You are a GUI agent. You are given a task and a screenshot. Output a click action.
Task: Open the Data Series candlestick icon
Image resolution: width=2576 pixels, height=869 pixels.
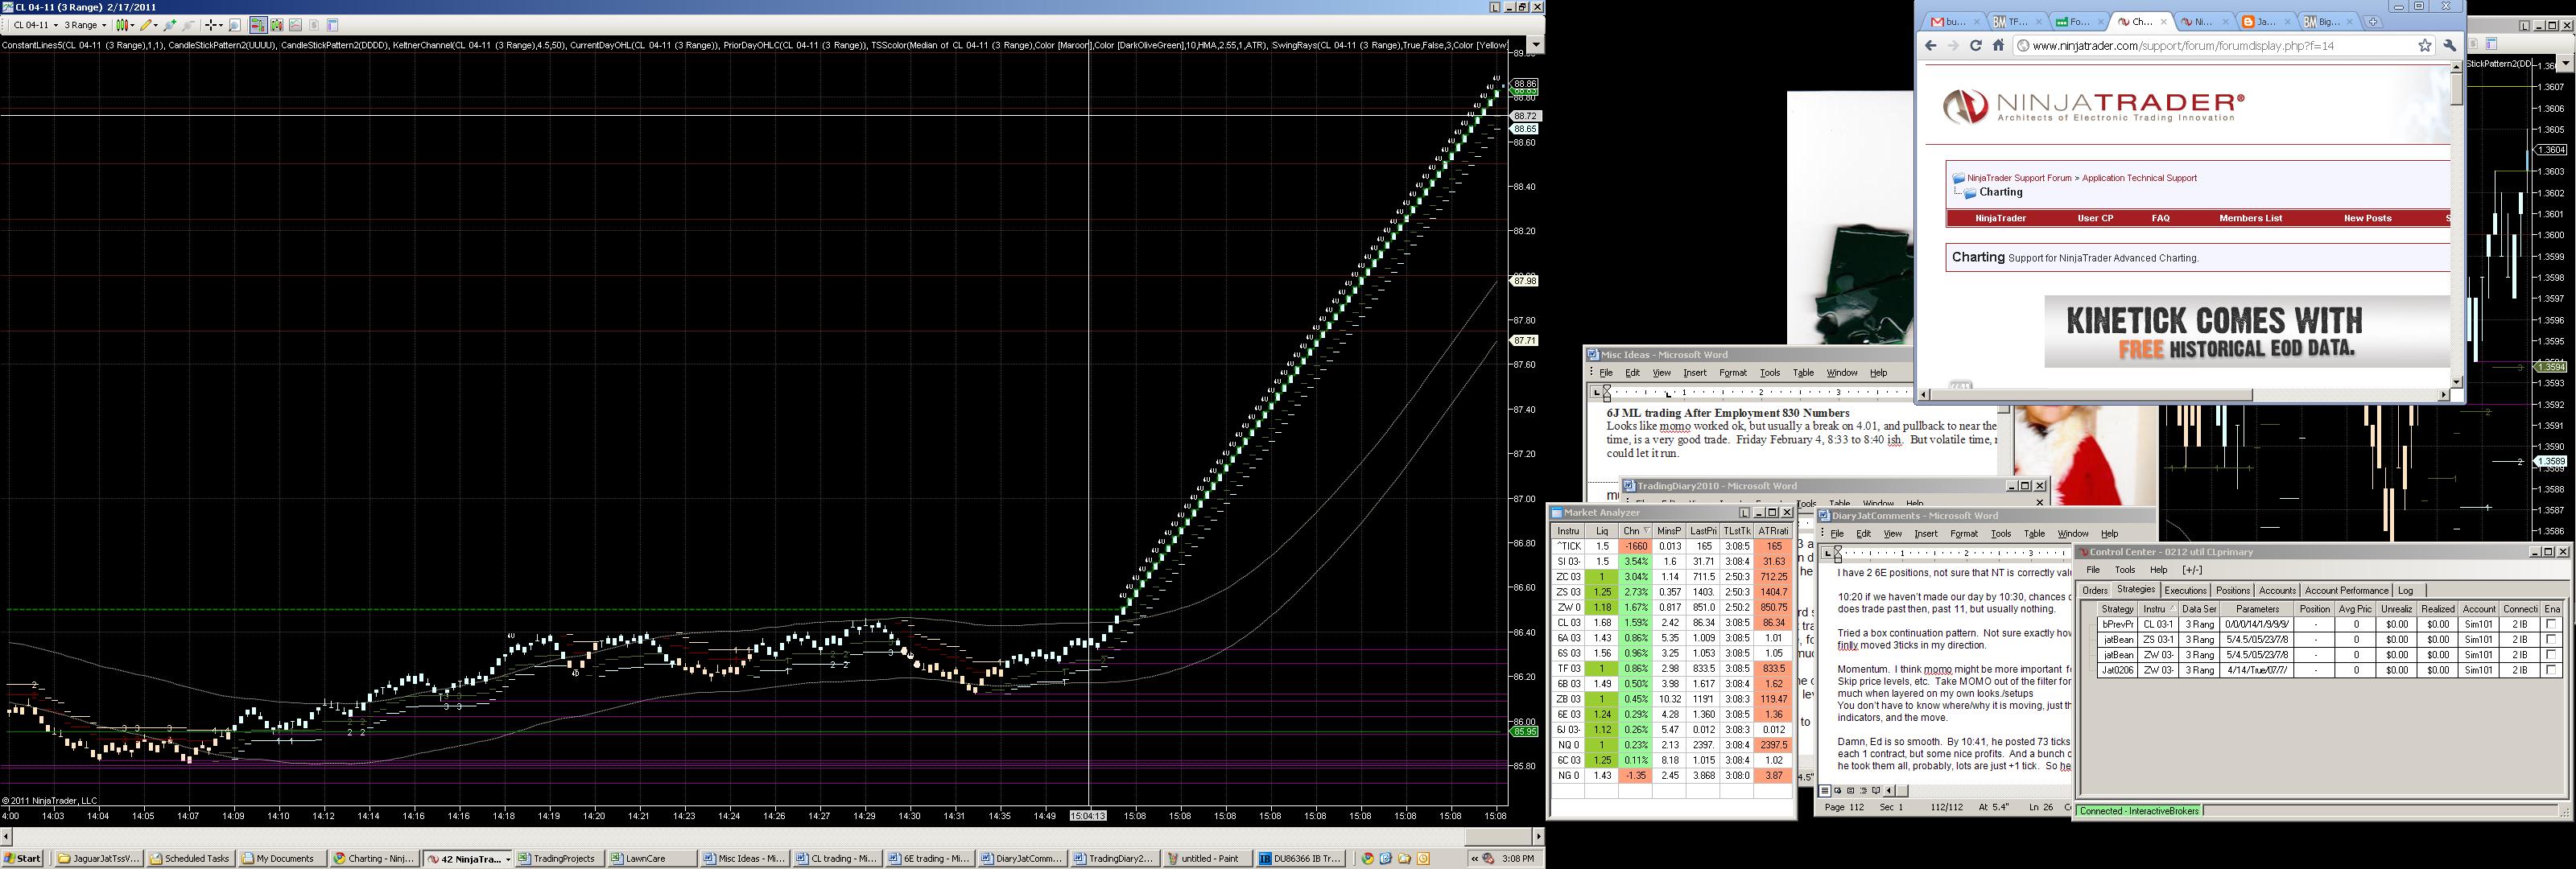tap(277, 25)
